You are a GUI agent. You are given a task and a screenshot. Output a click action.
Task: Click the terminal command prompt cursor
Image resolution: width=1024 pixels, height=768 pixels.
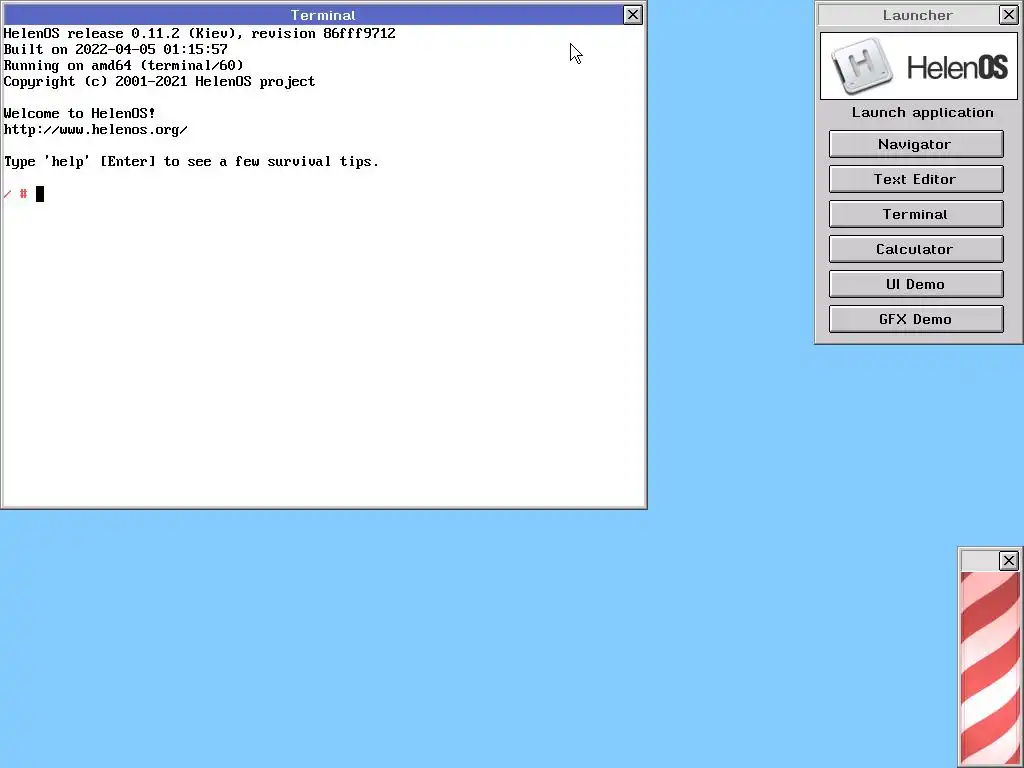pos(40,194)
